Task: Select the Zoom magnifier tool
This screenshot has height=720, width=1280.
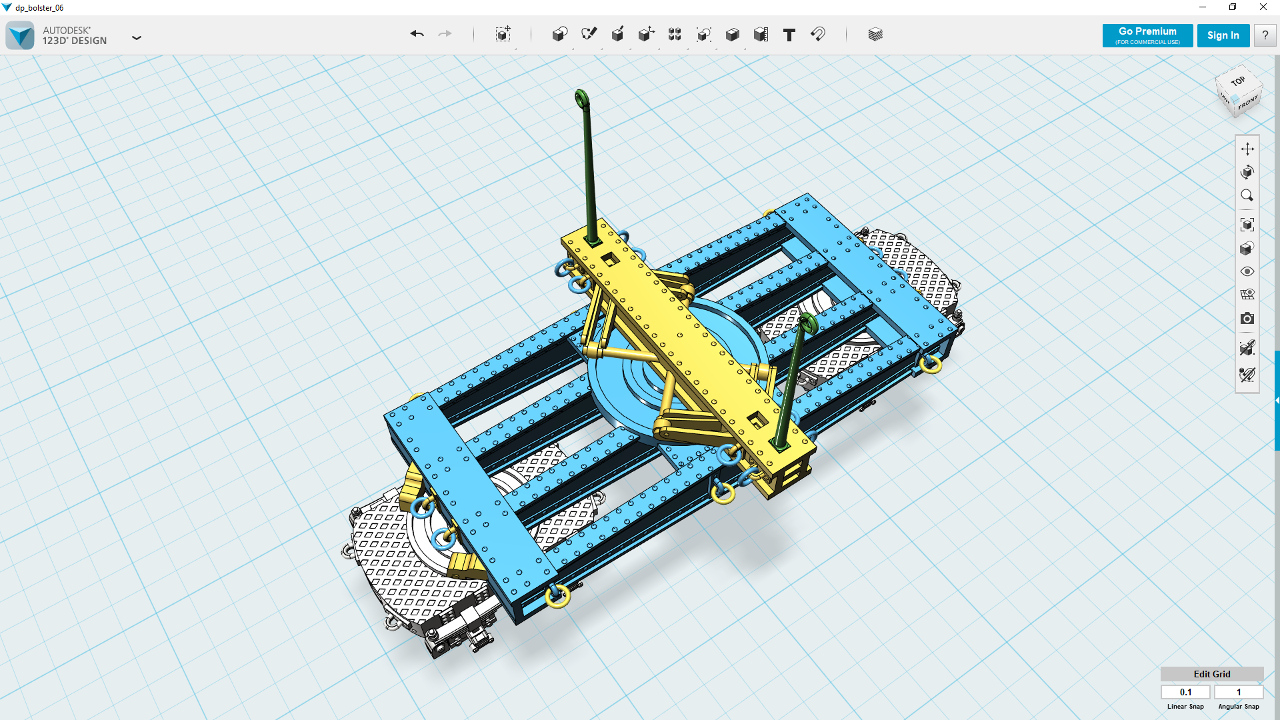Action: [x=1247, y=196]
